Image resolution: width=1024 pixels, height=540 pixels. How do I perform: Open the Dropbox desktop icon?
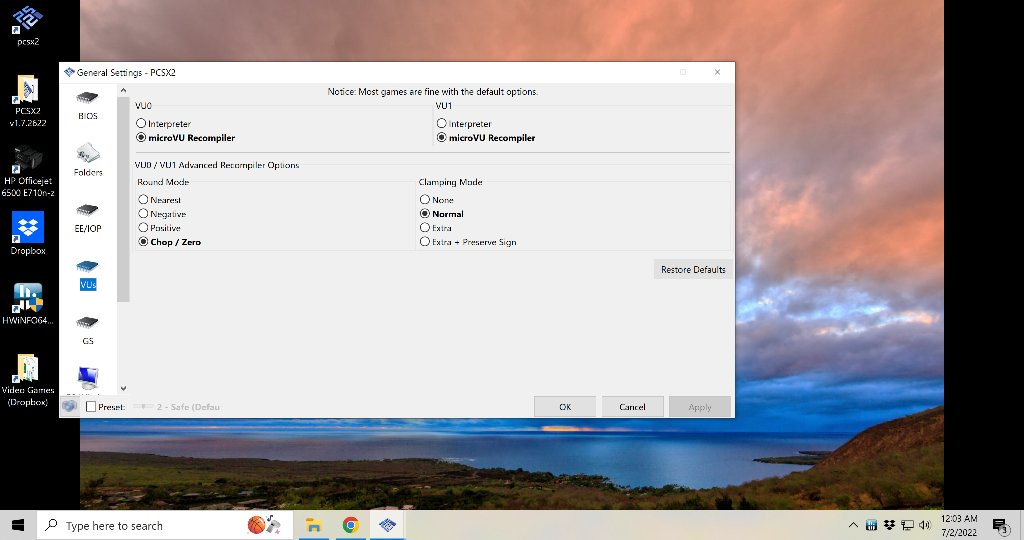[x=27, y=233]
